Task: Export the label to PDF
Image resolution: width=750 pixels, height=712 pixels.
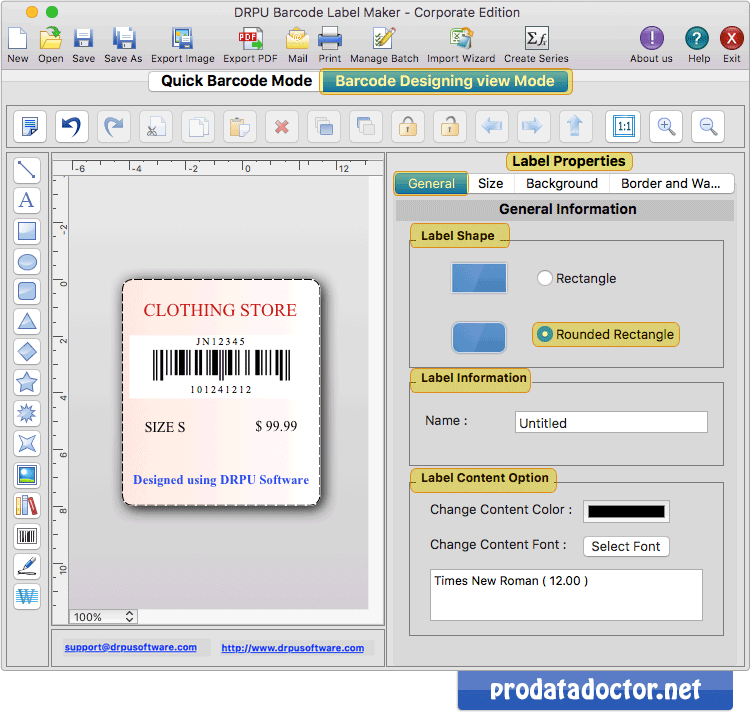Action: [250, 45]
